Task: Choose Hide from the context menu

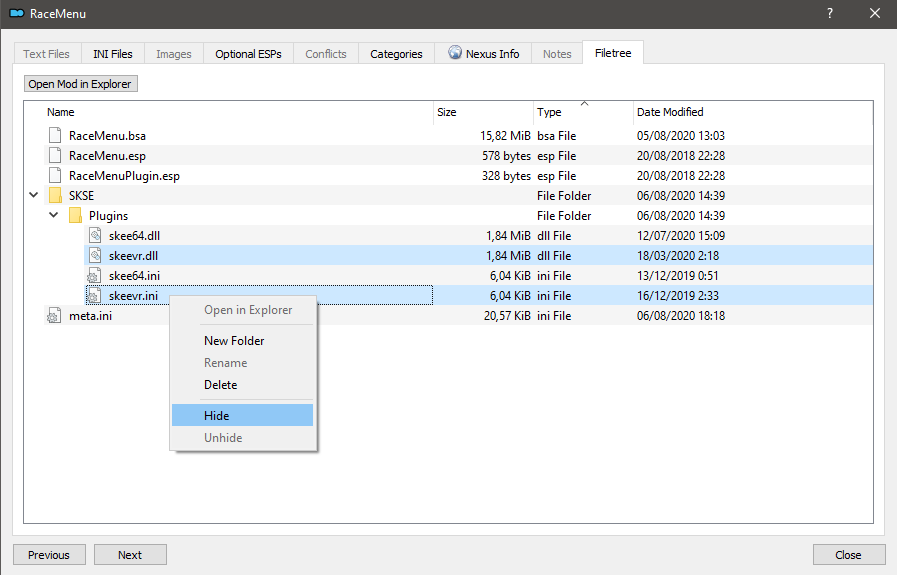Action: point(242,415)
